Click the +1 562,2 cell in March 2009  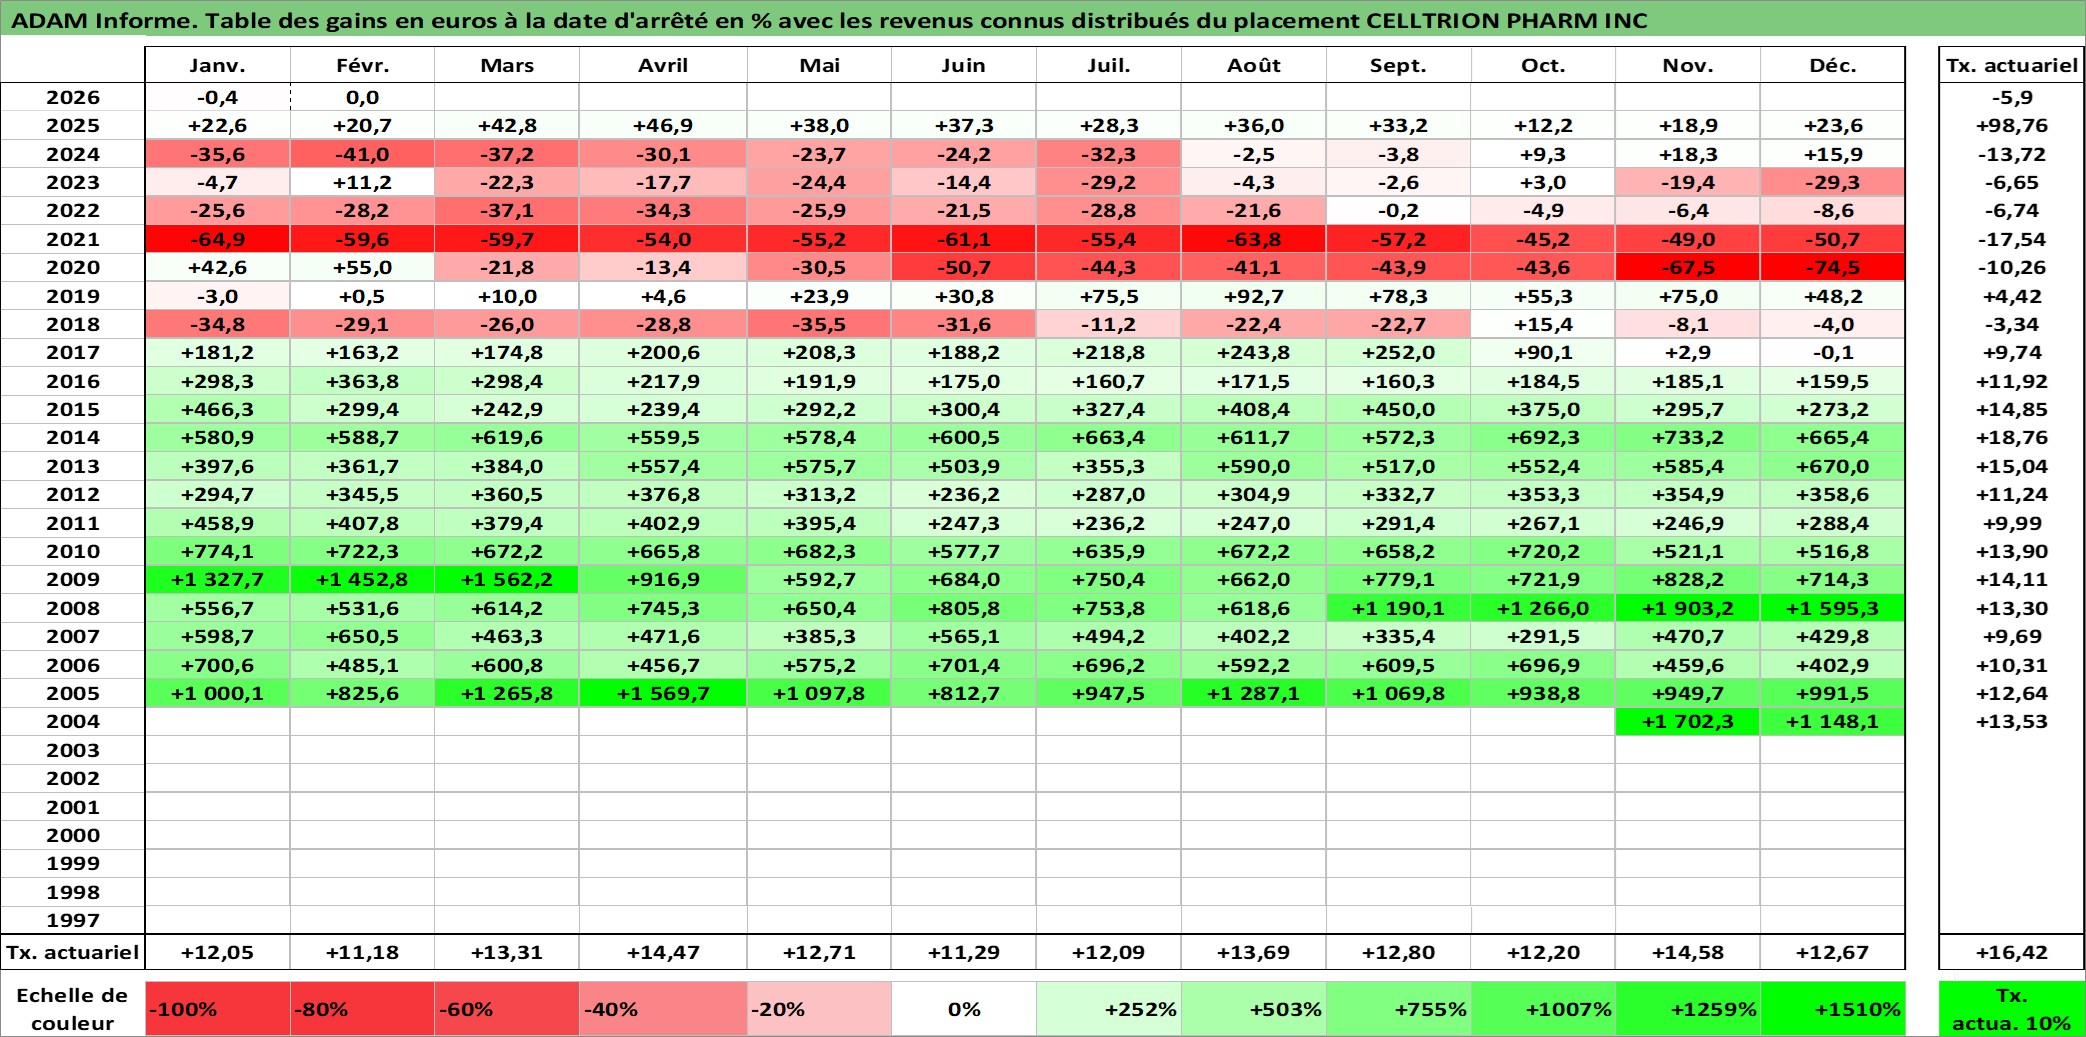pyautogui.click(x=507, y=579)
